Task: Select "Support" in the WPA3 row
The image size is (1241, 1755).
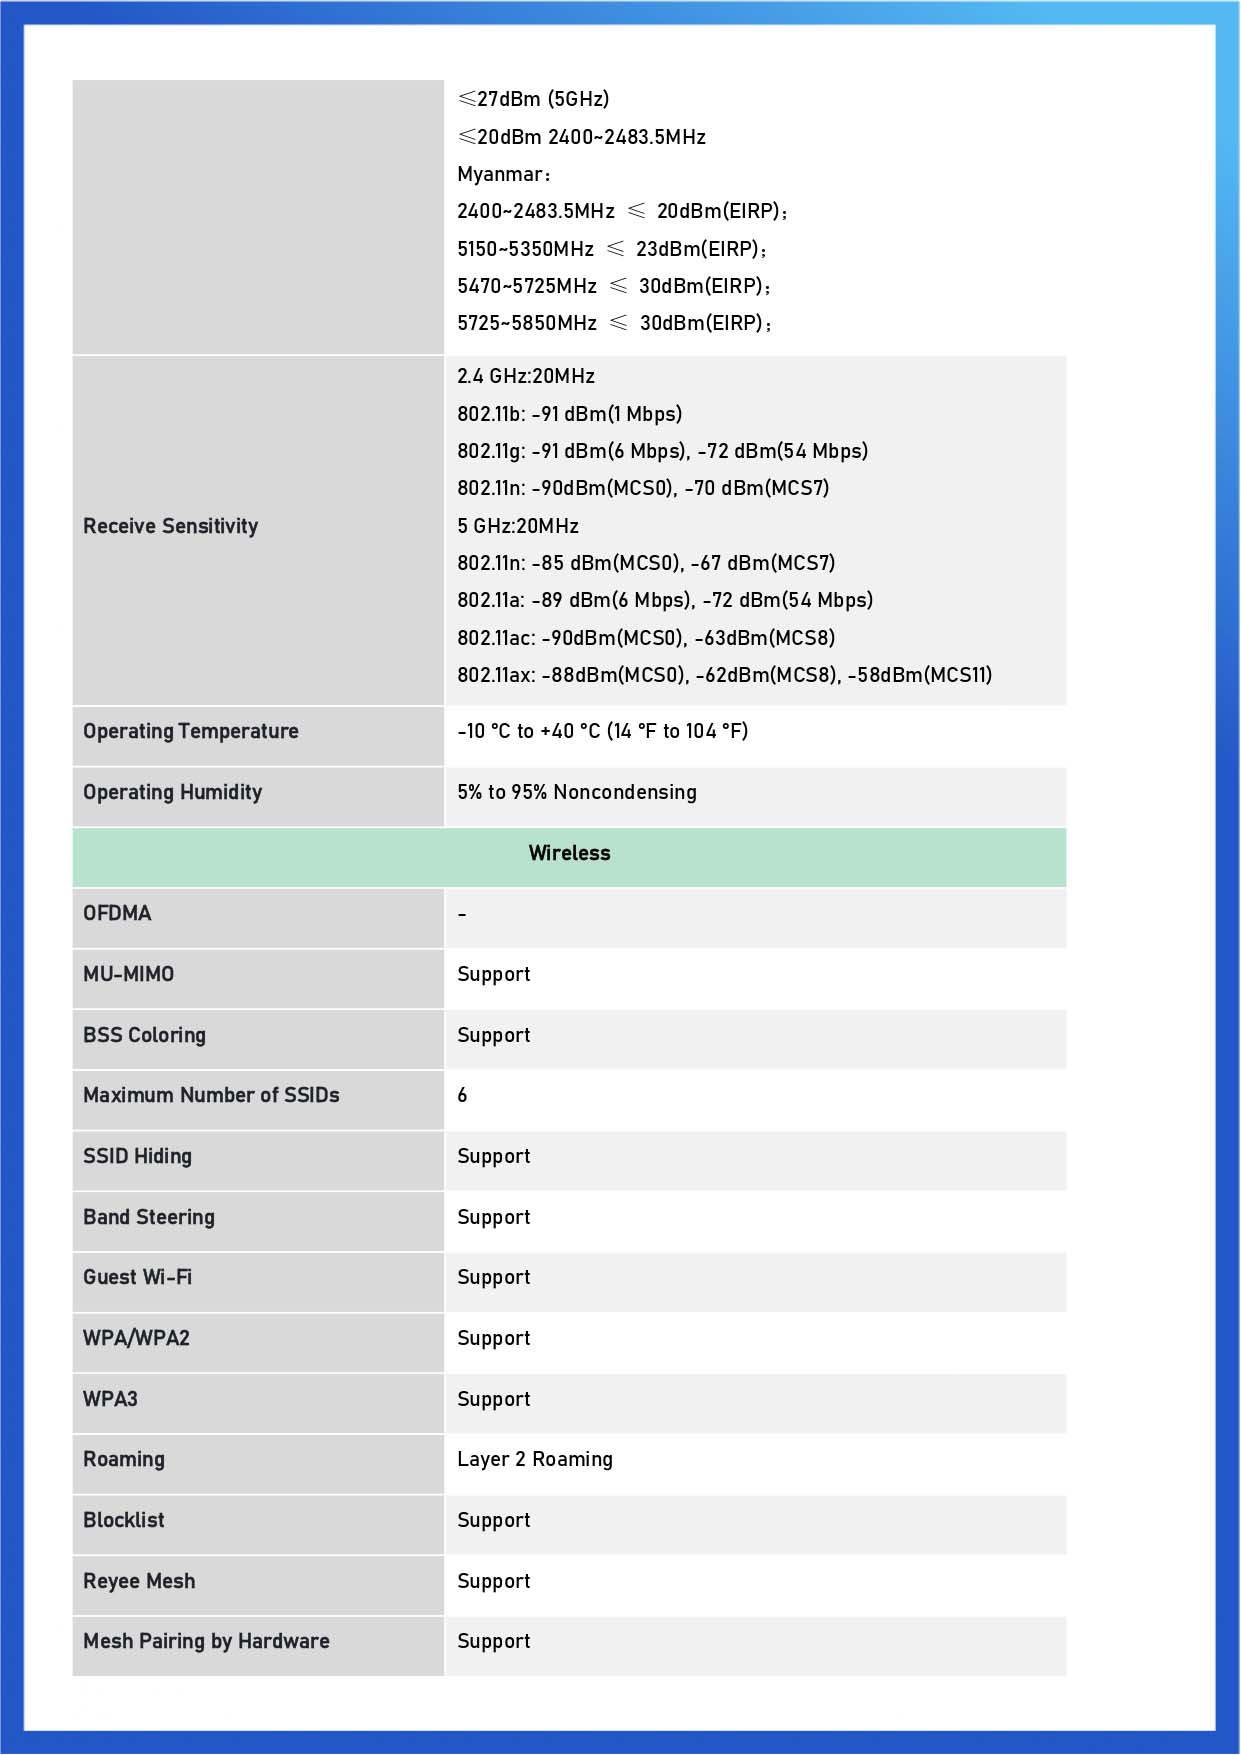Action: pos(494,1399)
